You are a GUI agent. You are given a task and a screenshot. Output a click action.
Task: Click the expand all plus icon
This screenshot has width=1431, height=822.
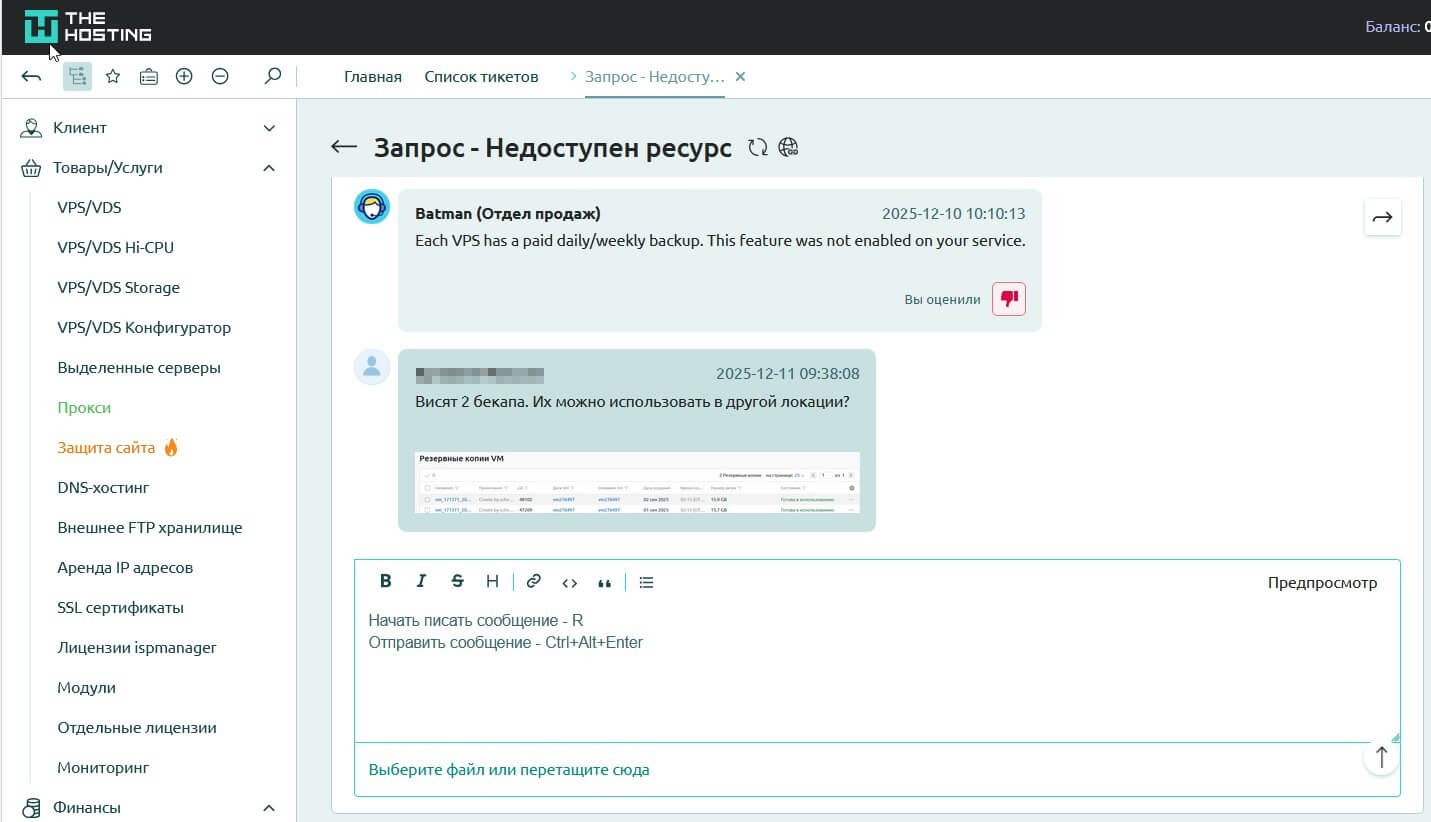pyautogui.click(x=184, y=77)
